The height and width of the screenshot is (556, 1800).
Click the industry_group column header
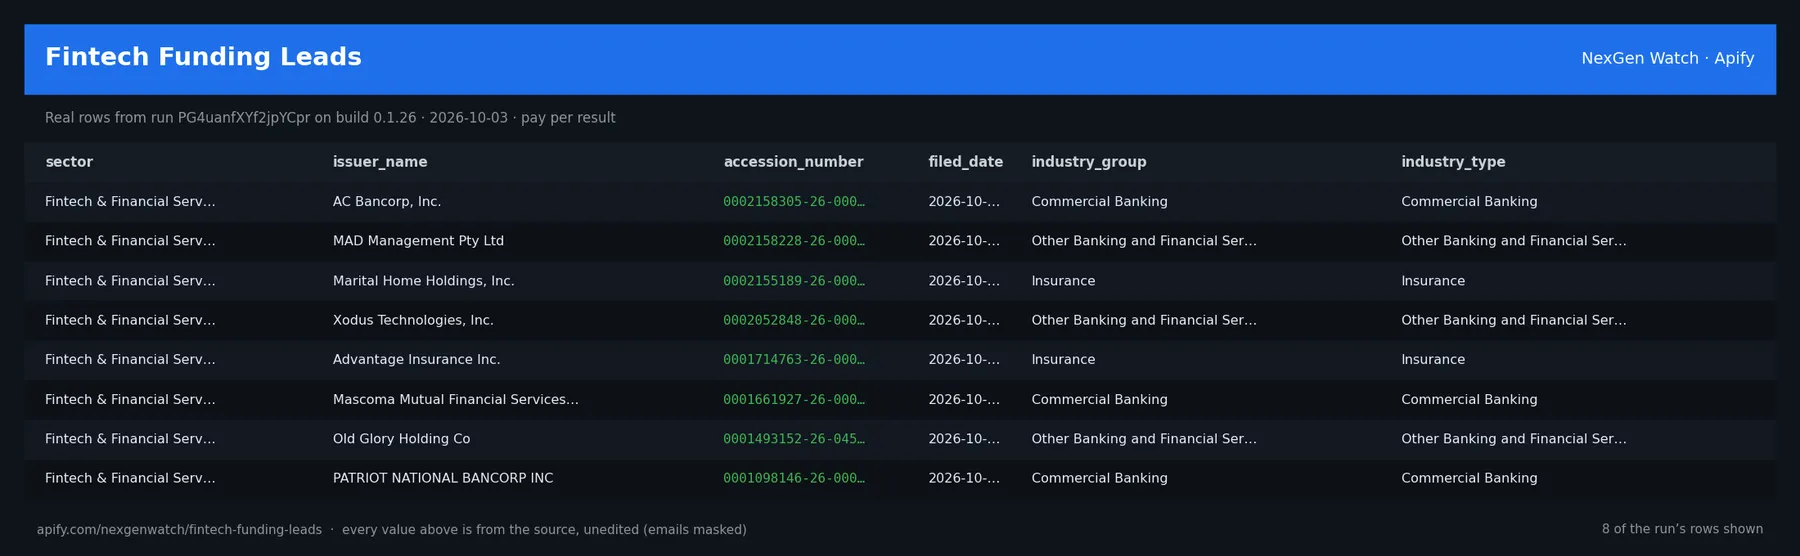[1089, 162]
